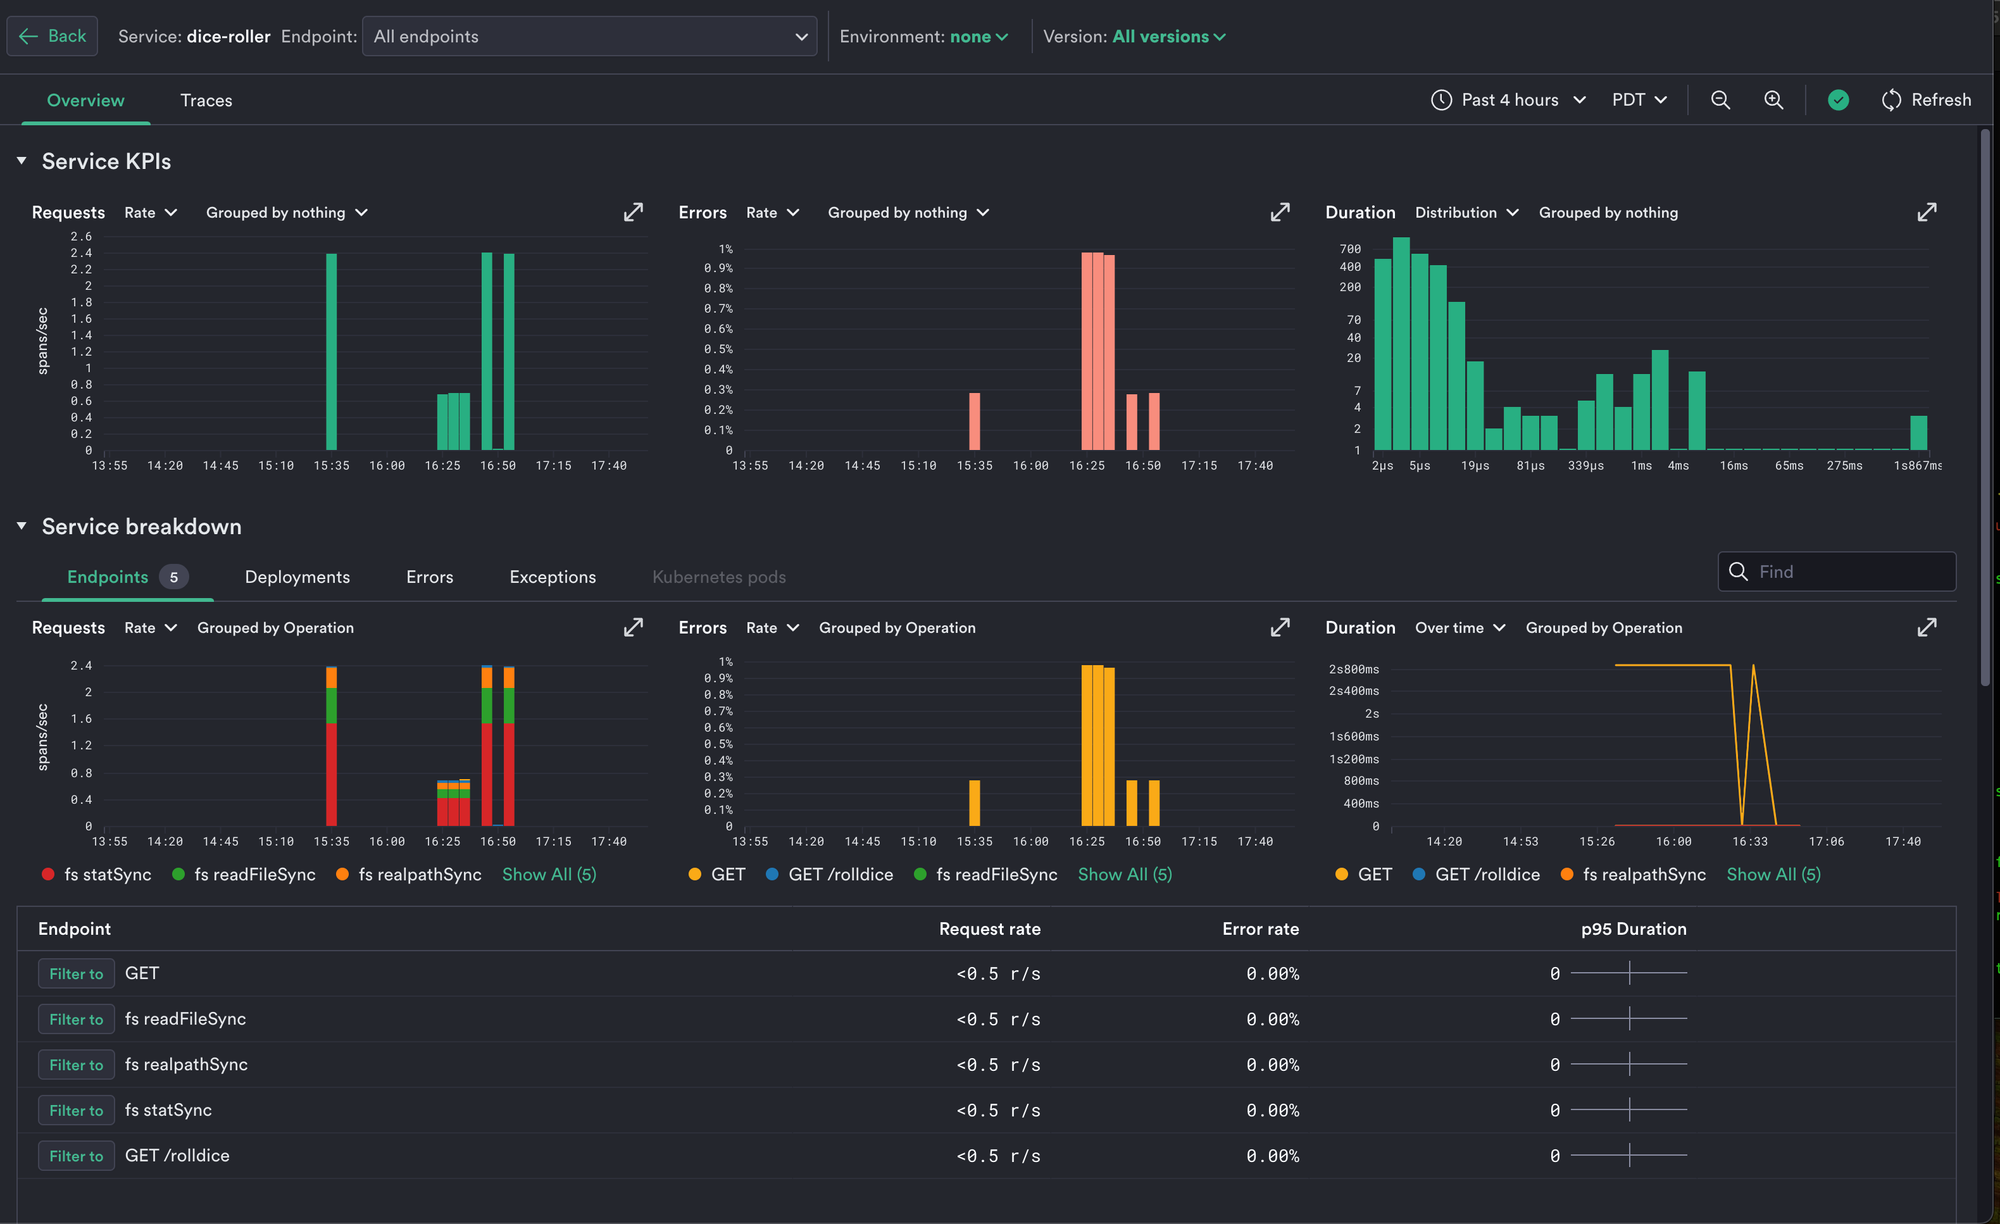Screen dimensions: 2000x1224
Task: Expand the Service KPIs Errors chart
Action: (x=1280, y=212)
